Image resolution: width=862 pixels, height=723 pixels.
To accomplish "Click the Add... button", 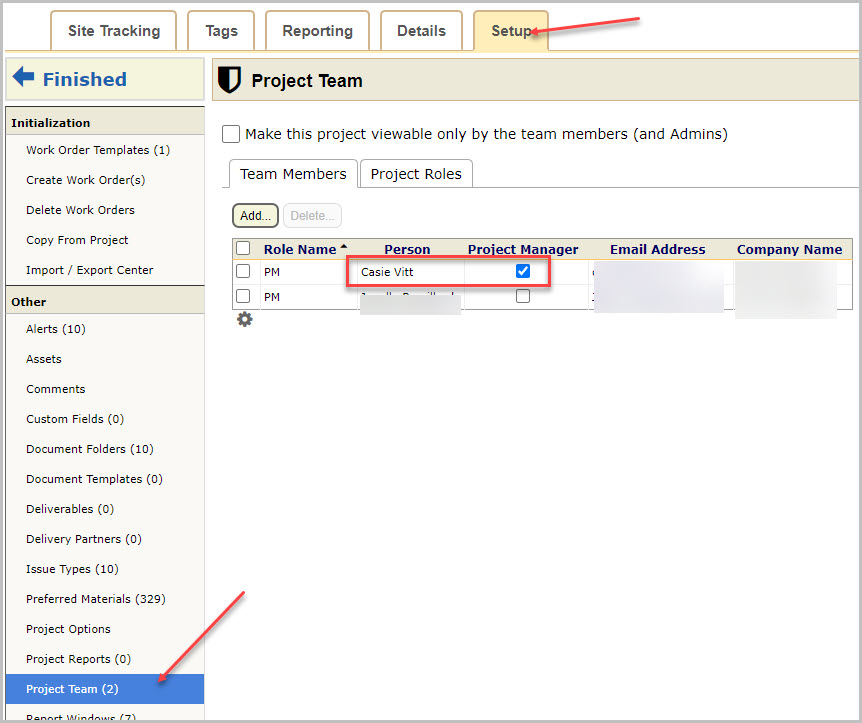I will 256,216.
